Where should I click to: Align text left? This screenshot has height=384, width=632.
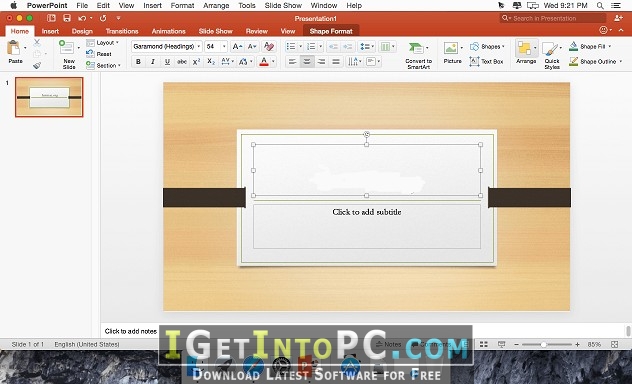(292, 62)
